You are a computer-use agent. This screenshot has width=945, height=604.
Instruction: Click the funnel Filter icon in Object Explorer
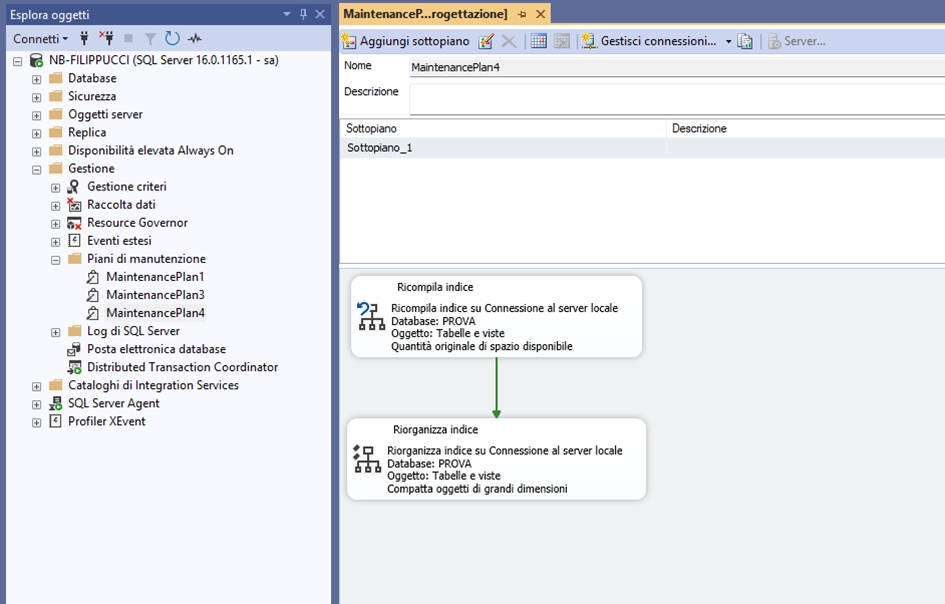click(x=150, y=39)
